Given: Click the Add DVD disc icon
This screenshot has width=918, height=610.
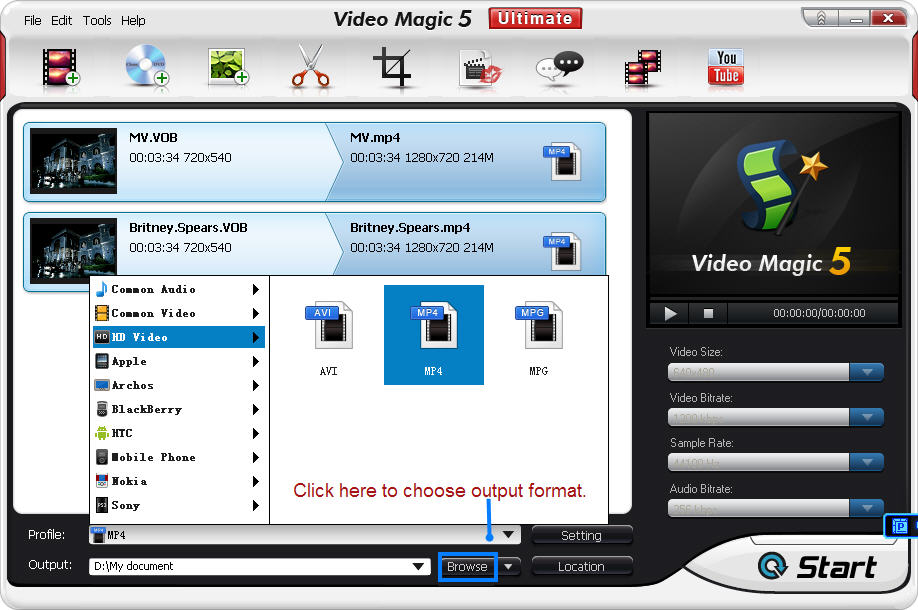Looking at the screenshot, I should tap(146, 66).
